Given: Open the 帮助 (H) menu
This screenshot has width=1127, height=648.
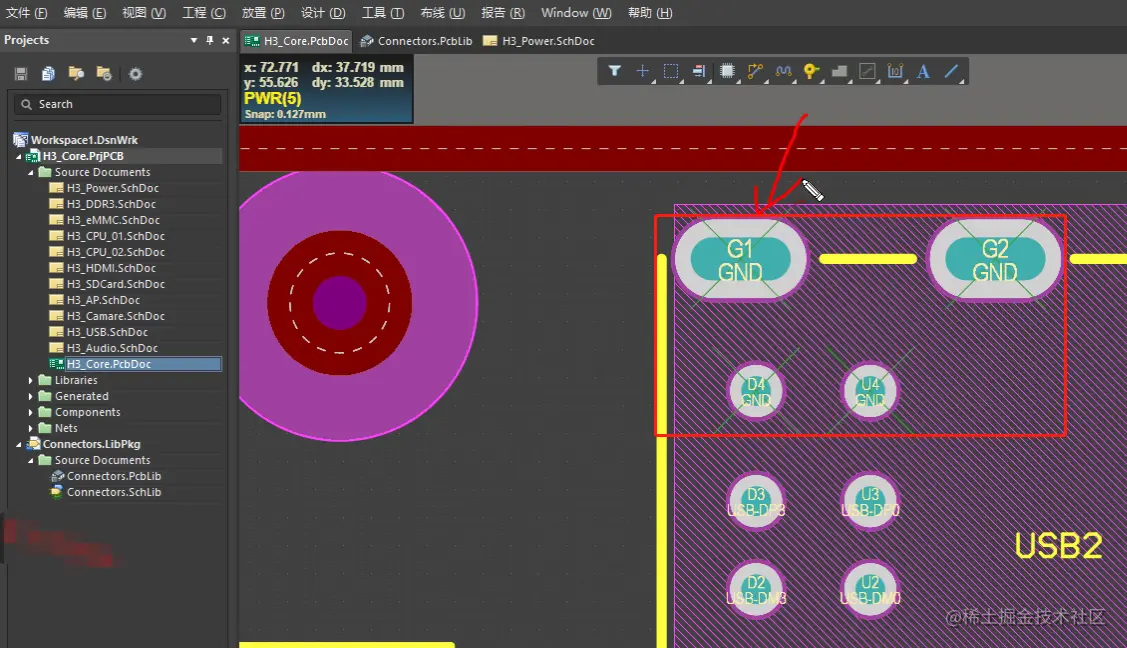Looking at the screenshot, I should (x=650, y=13).
